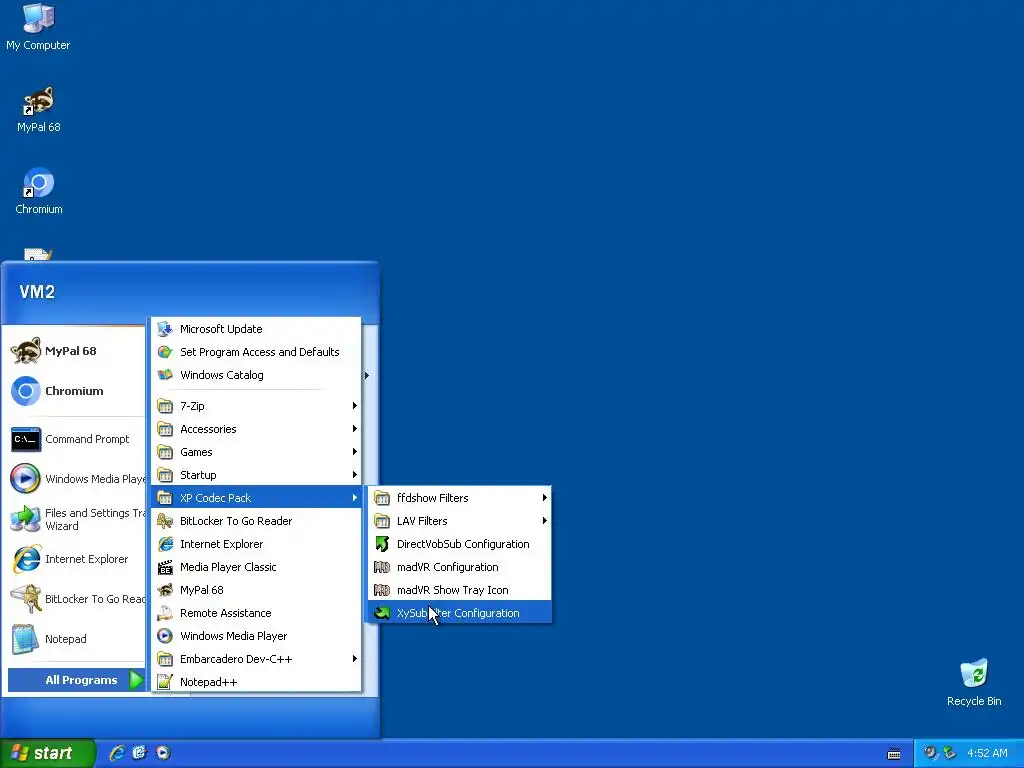Viewport: 1024px width, 768px height.
Task: Click Chromium icon in Start menu pinned list
Action: coord(25,391)
